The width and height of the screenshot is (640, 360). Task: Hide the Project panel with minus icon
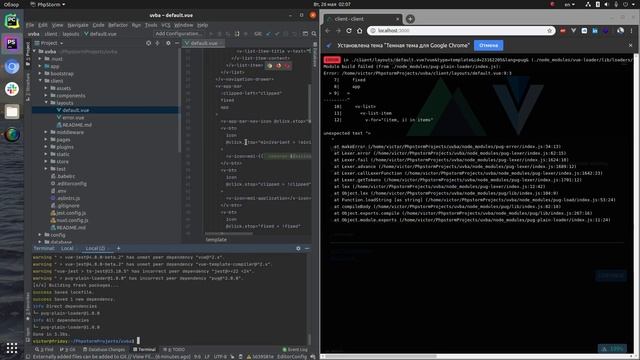pyautogui.click(x=177, y=43)
